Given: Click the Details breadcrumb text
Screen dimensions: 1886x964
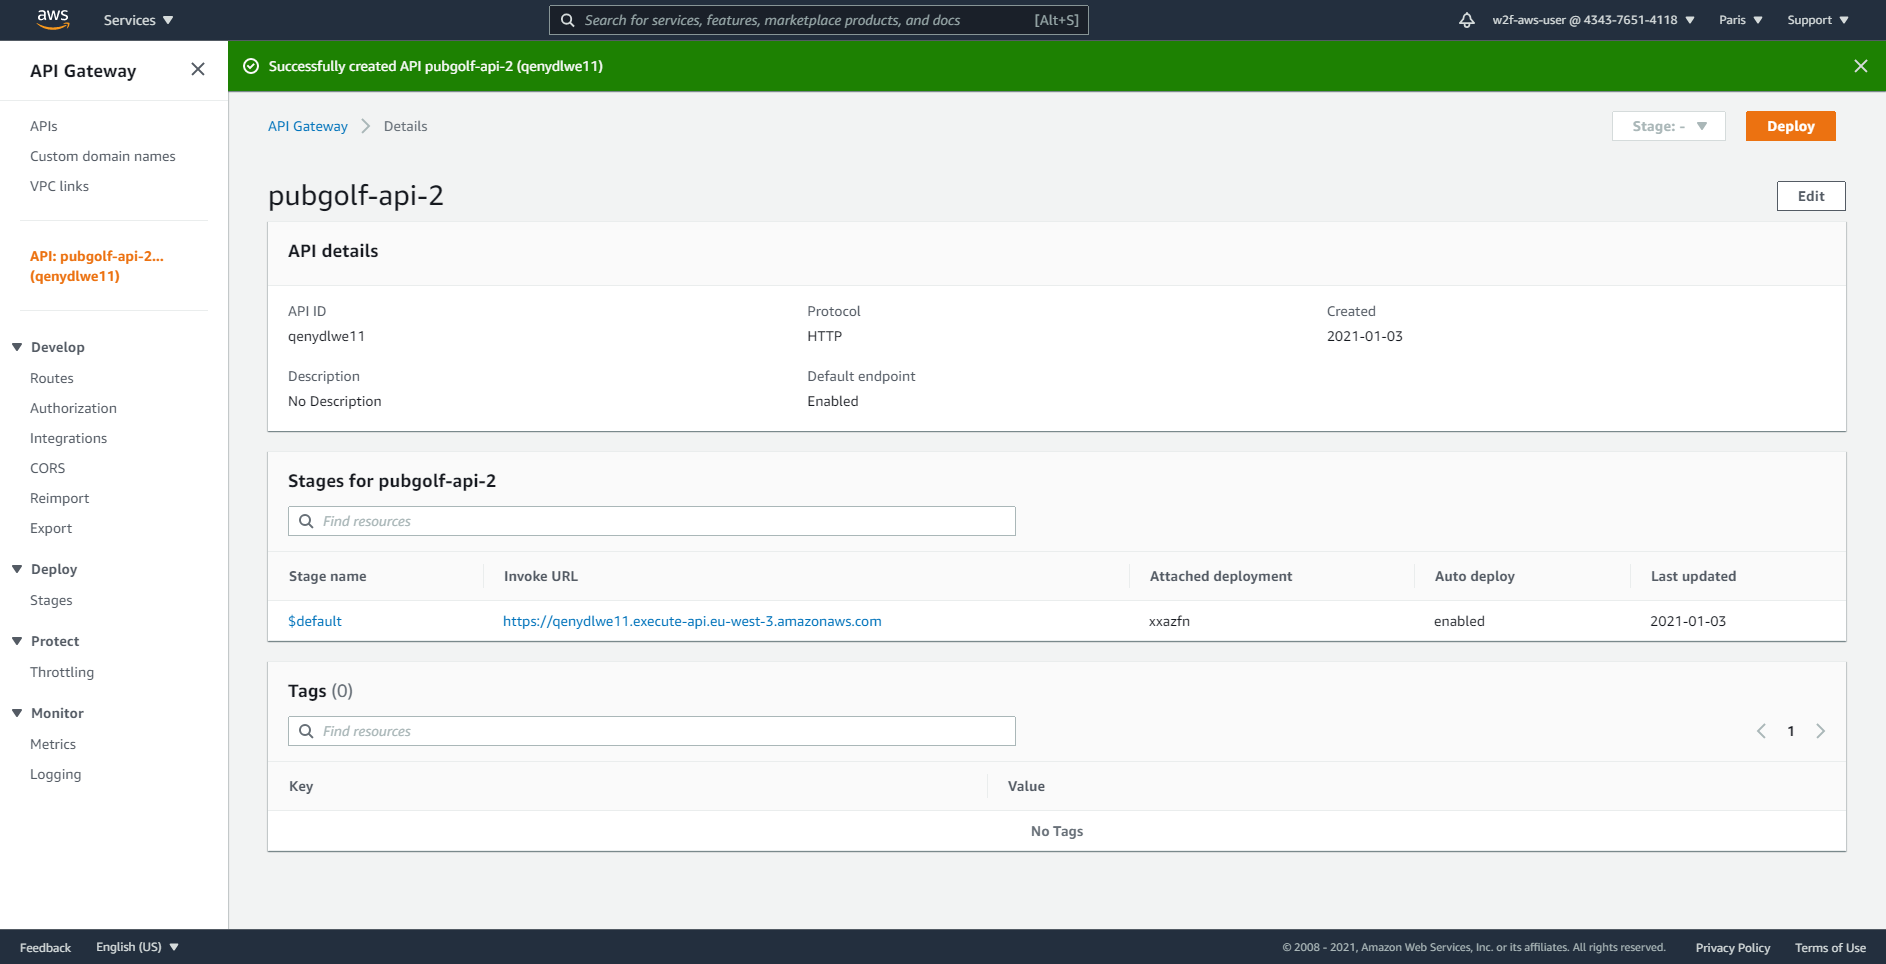Looking at the screenshot, I should 405,126.
